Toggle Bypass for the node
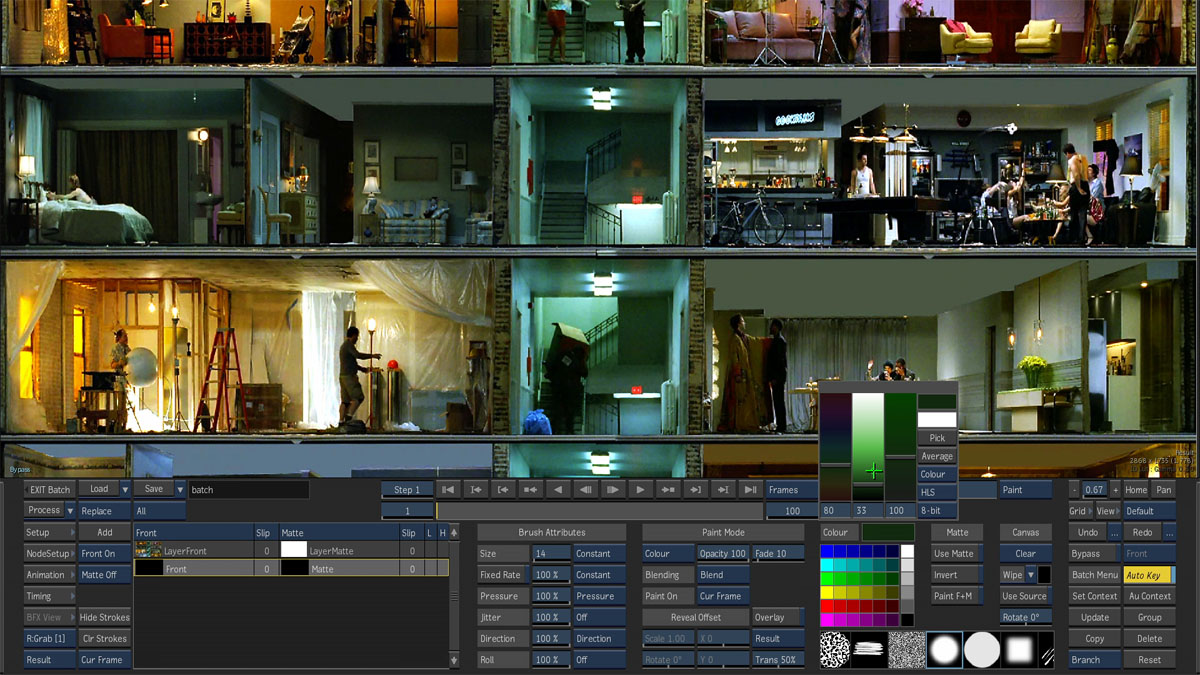 click(x=1094, y=554)
